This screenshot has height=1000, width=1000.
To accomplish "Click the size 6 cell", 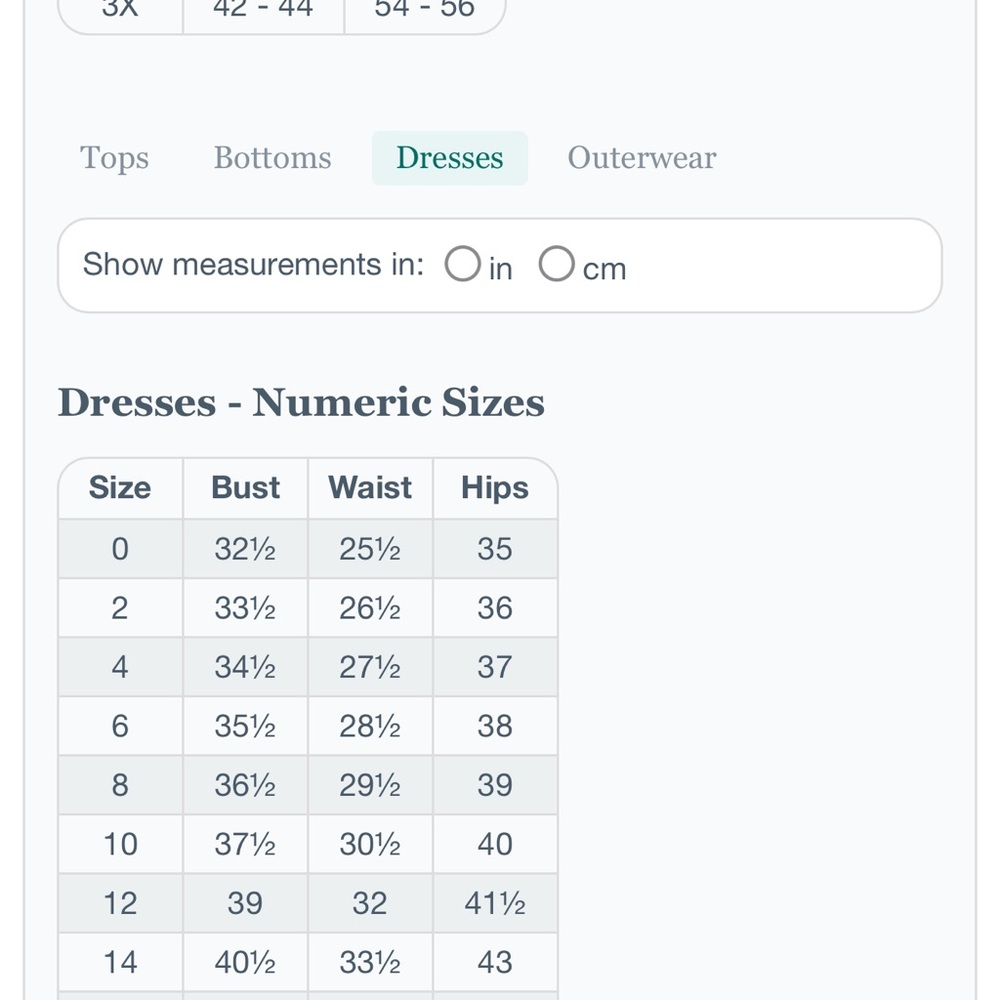I will click(x=120, y=726).
